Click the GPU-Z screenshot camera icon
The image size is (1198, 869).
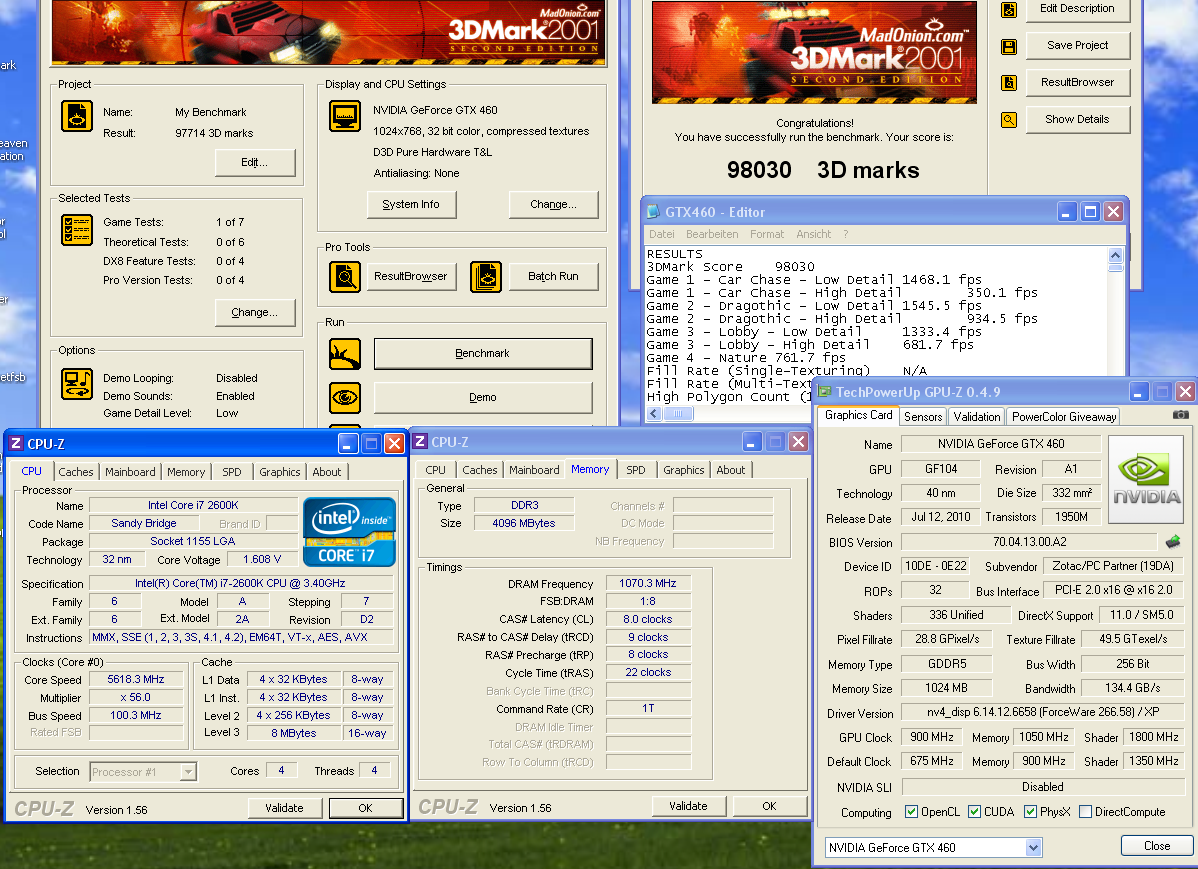coord(1180,415)
